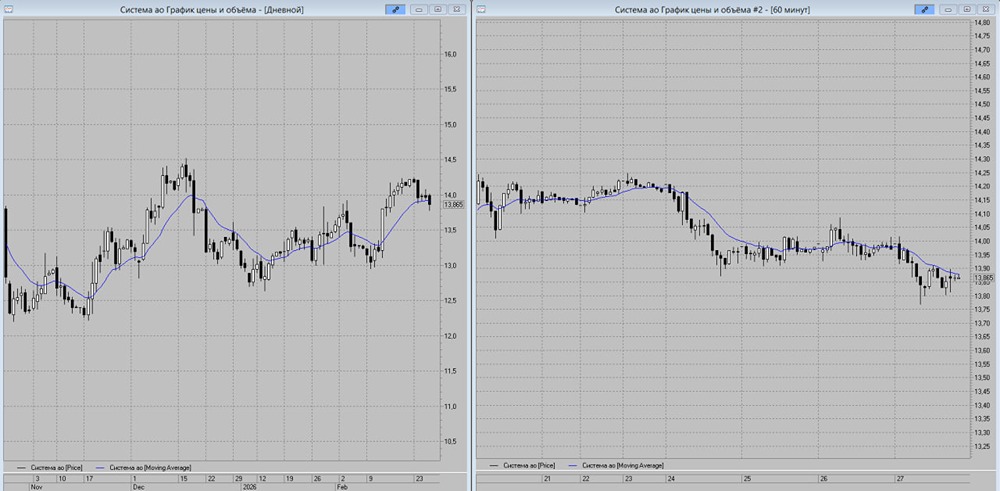Click date label '21' on 60-minute time axis
The width and height of the screenshot is (1000, 491).
coord(547,478)
